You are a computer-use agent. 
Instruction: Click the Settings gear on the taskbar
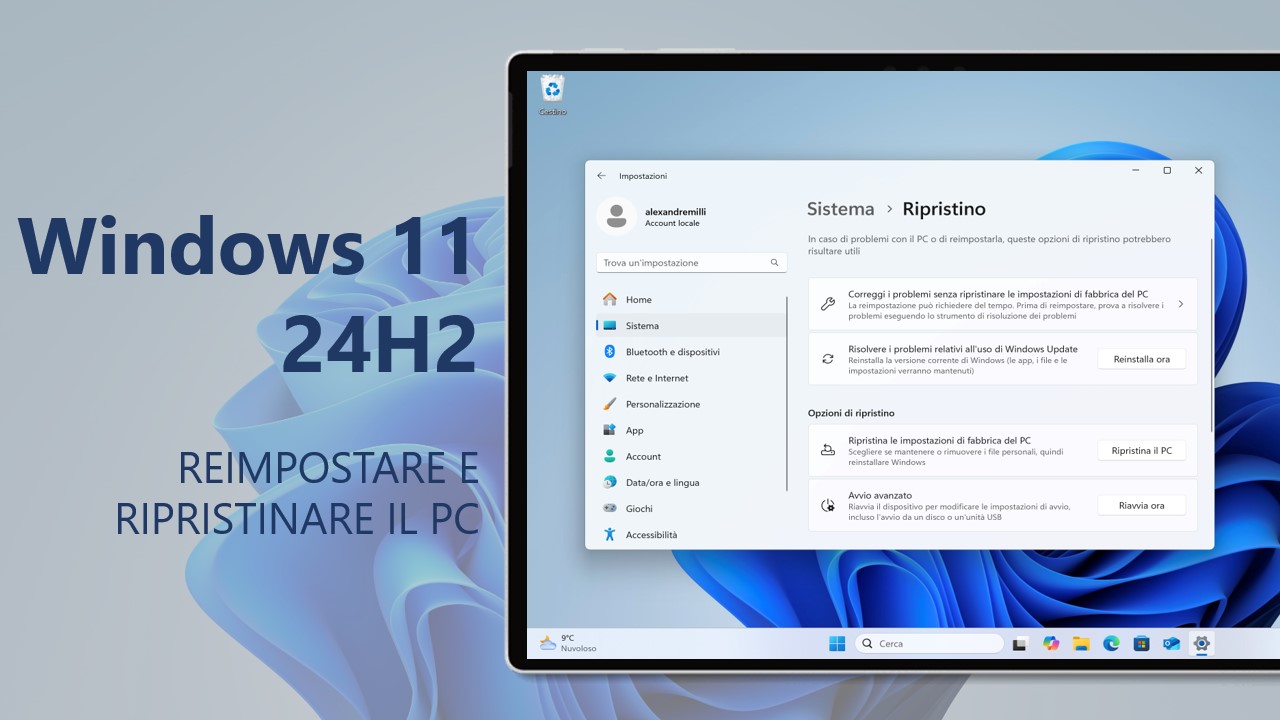(1202, 644)
